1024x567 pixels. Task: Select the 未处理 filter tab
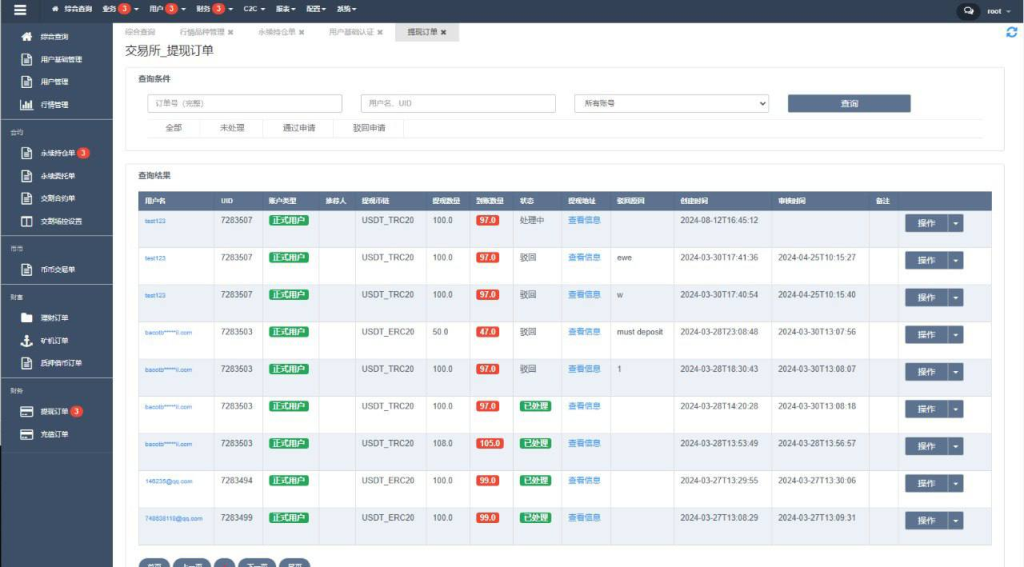click(232, 128)
